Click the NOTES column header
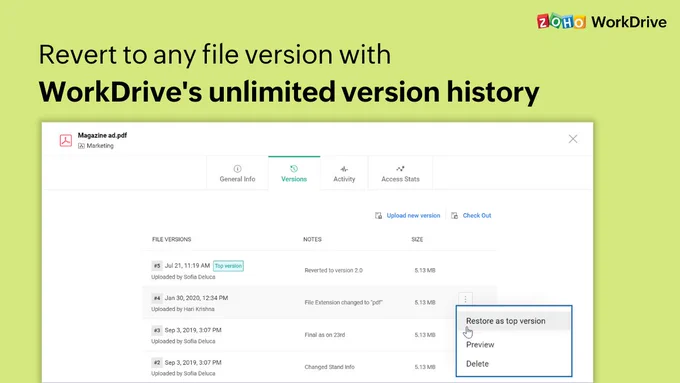The height and width of the screenshot is (383, 680). [312, 239]
